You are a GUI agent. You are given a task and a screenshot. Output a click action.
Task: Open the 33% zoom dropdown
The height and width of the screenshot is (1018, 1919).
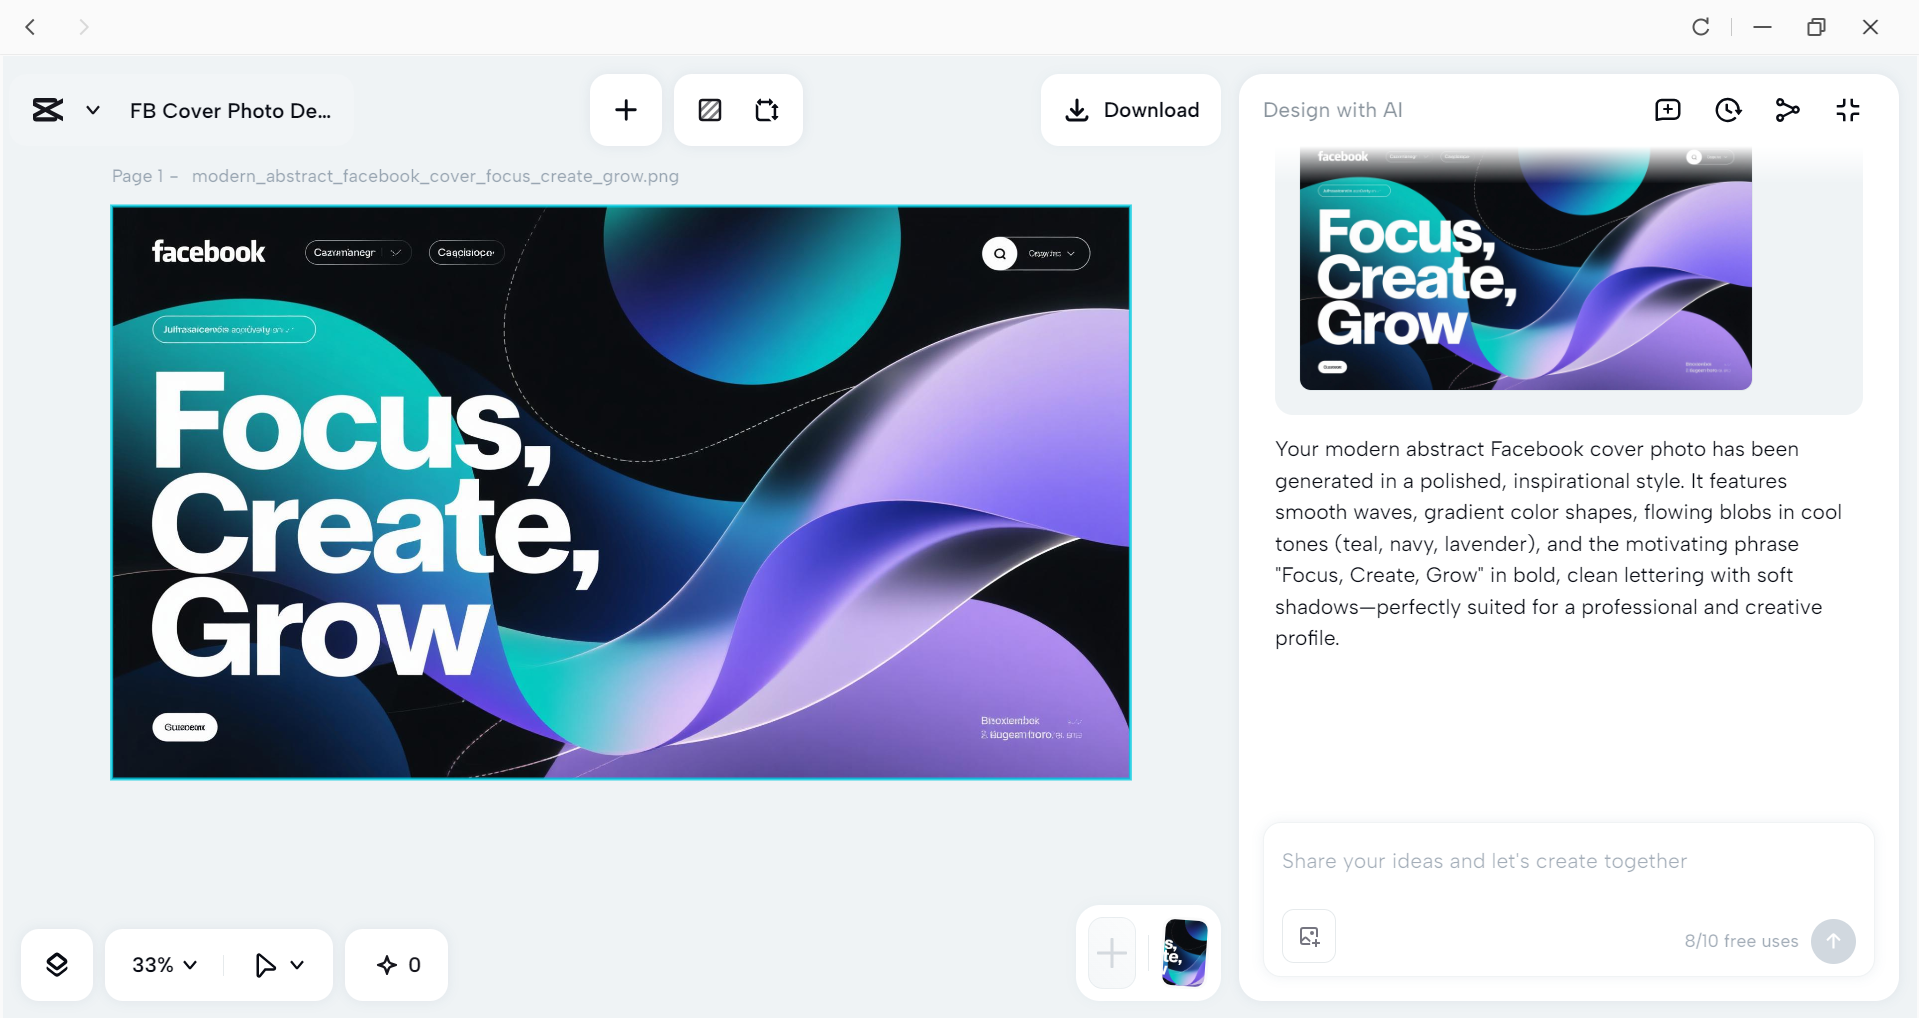click(165, 965)
